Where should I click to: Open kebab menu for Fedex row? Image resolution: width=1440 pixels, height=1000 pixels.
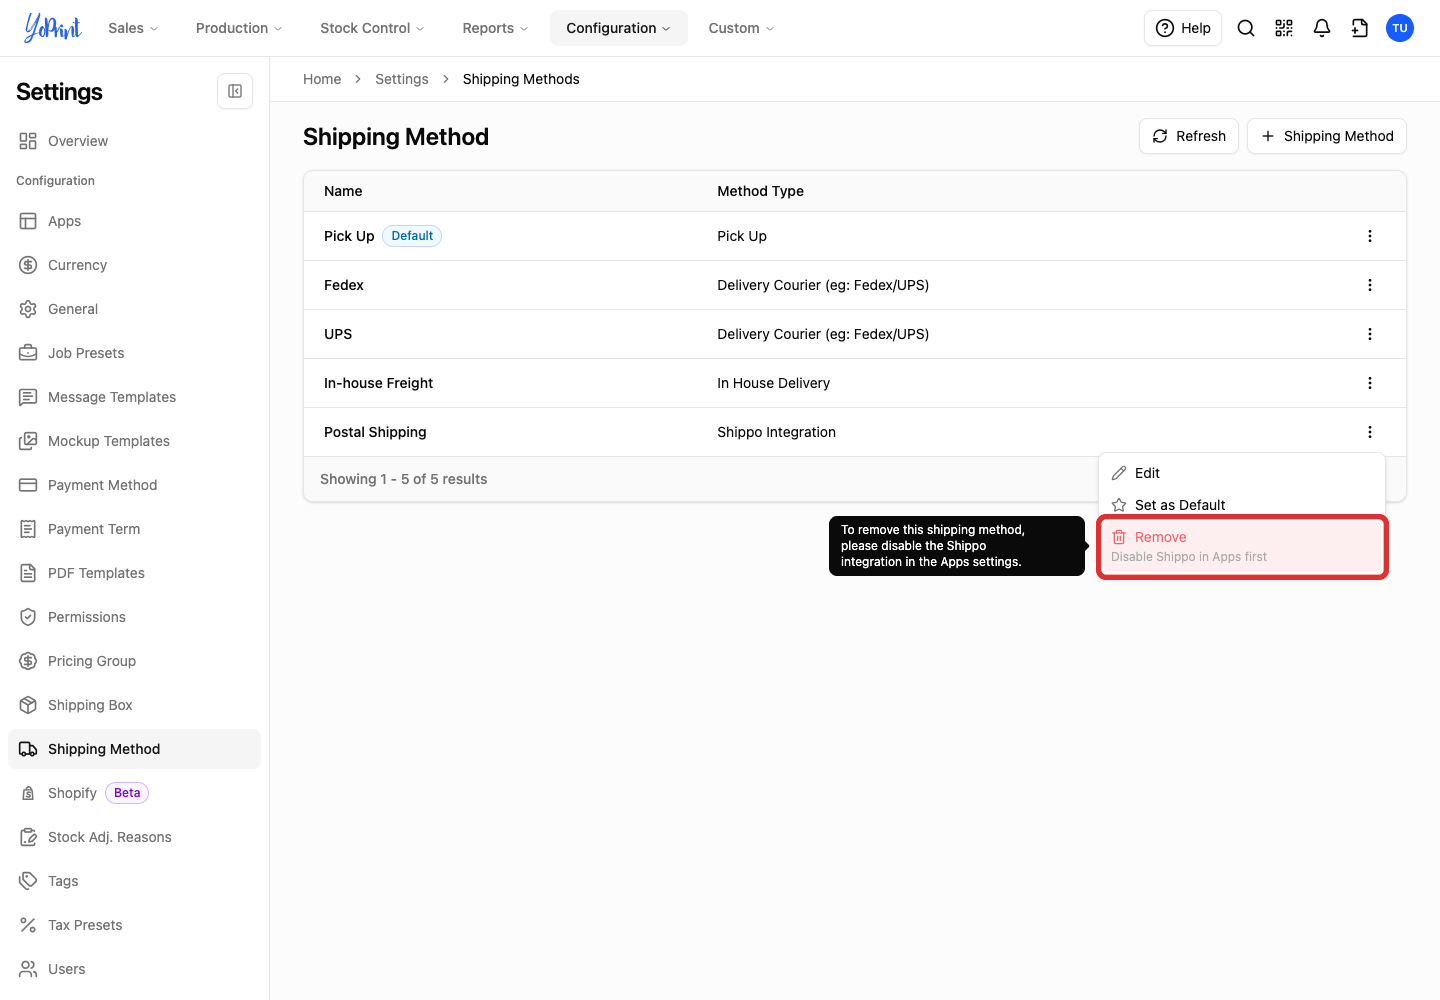1370,285
